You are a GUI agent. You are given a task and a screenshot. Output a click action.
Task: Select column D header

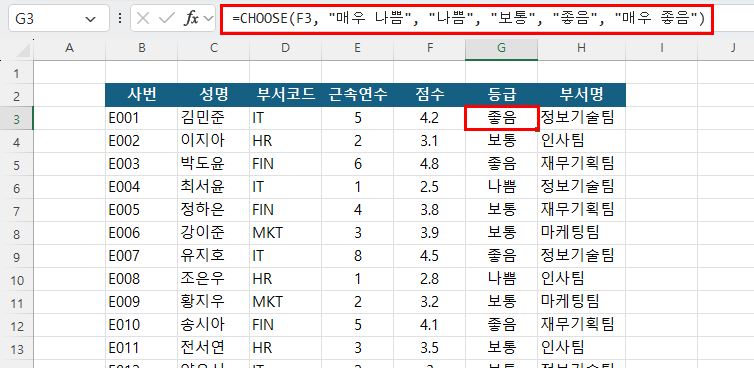pos(286,48)
